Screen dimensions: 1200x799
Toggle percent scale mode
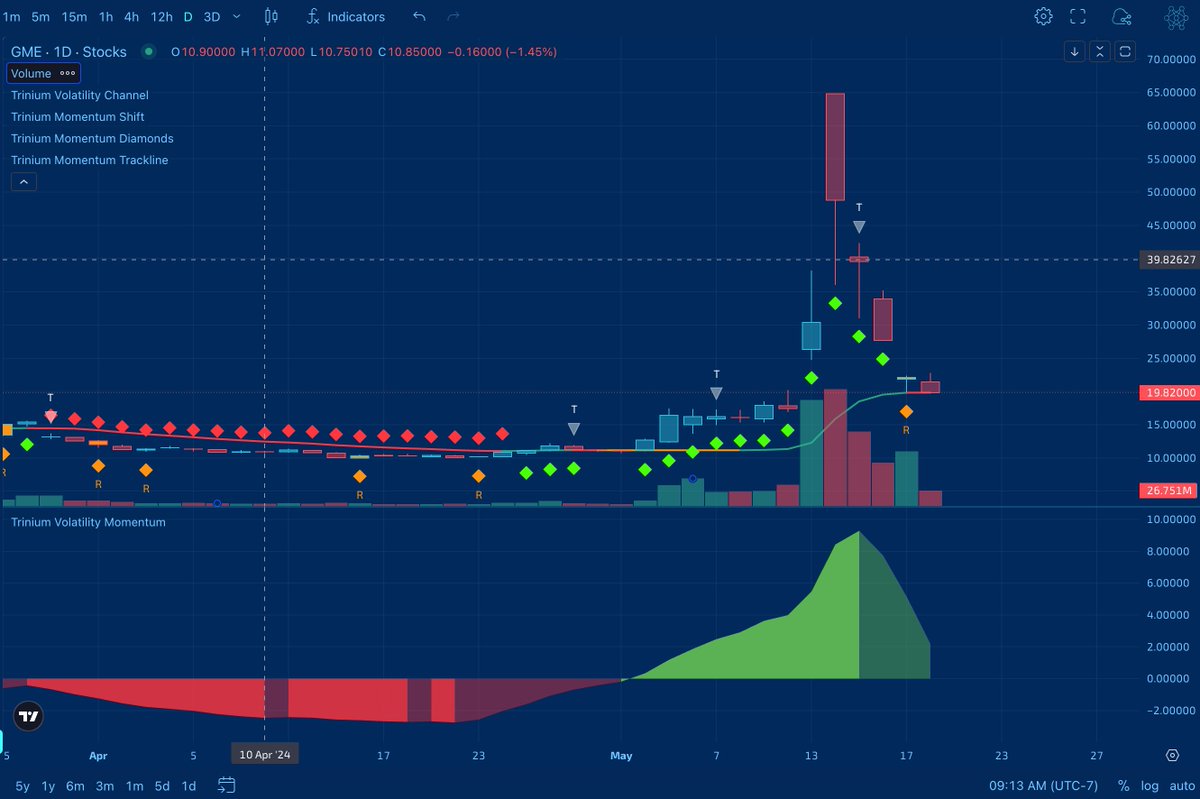[x=1123, y=785]
